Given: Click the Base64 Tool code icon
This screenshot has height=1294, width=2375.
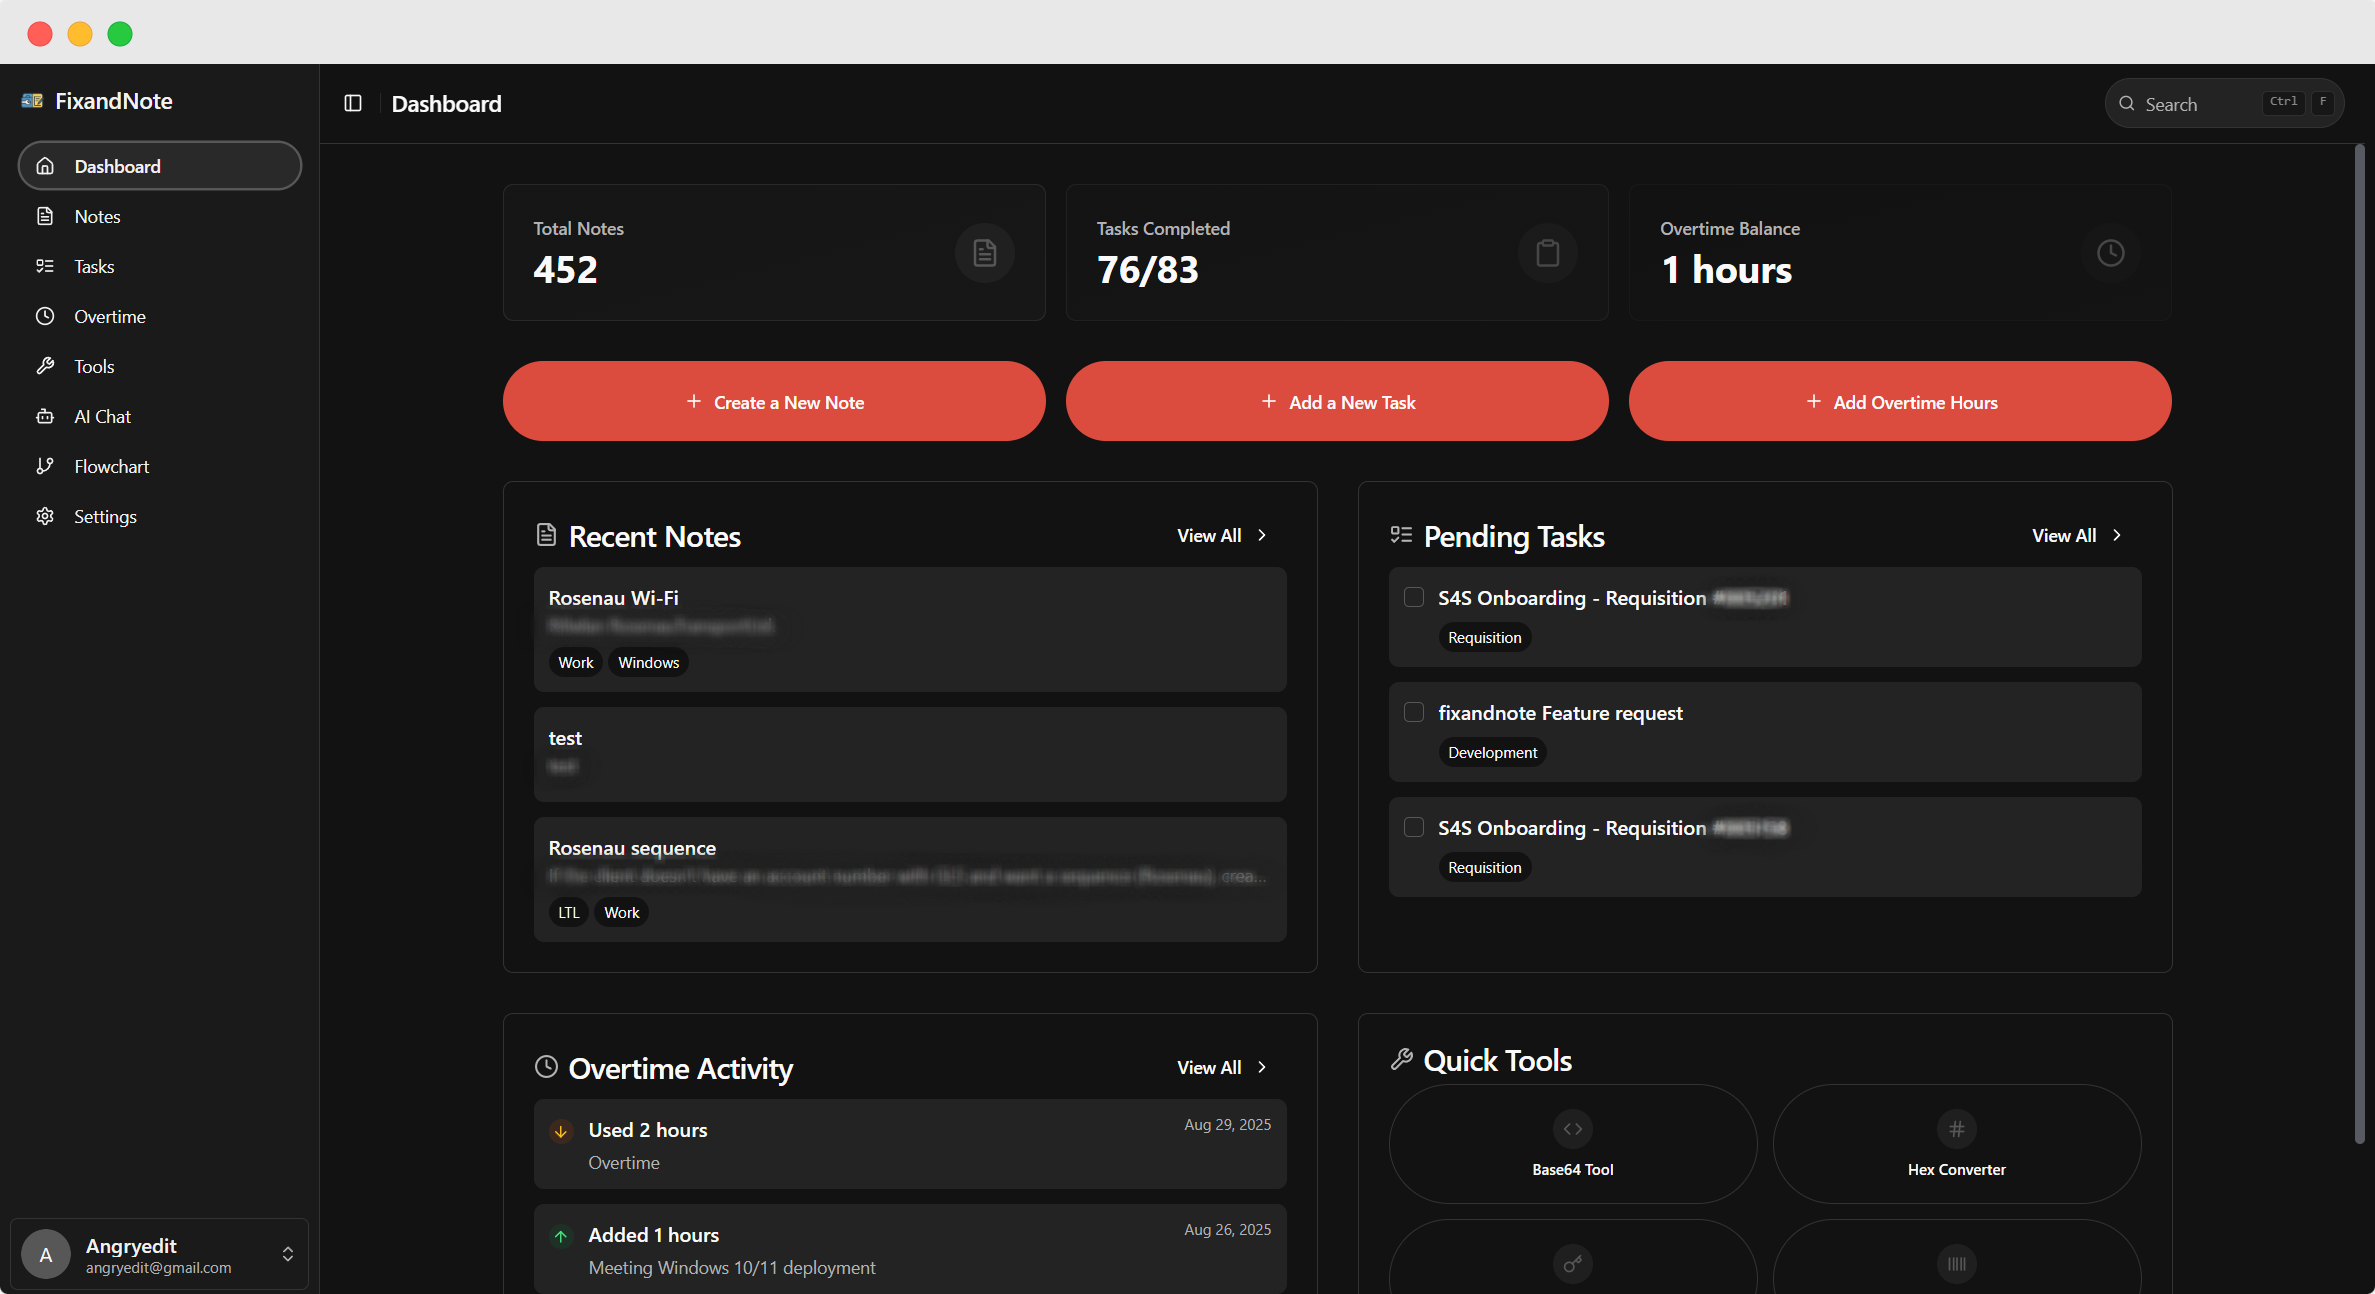Looking at the screenshot, I should tap(1572, 1129).
